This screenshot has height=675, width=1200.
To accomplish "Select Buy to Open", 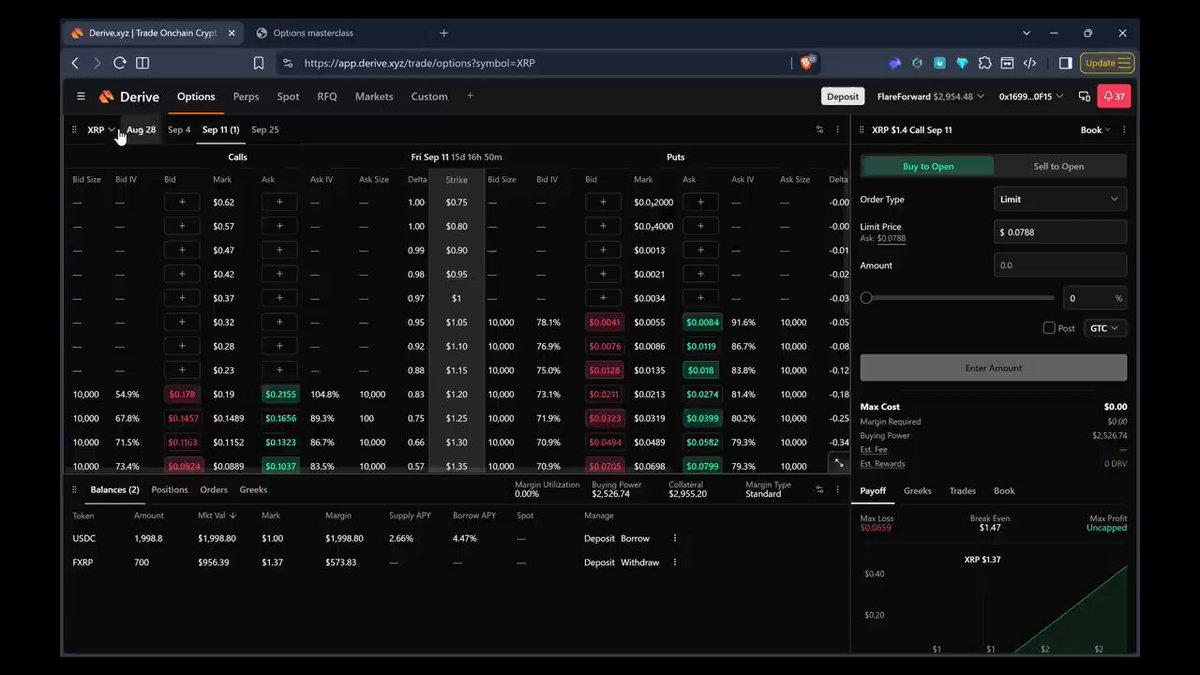I will pyautogui.click(x=928, y=167).
